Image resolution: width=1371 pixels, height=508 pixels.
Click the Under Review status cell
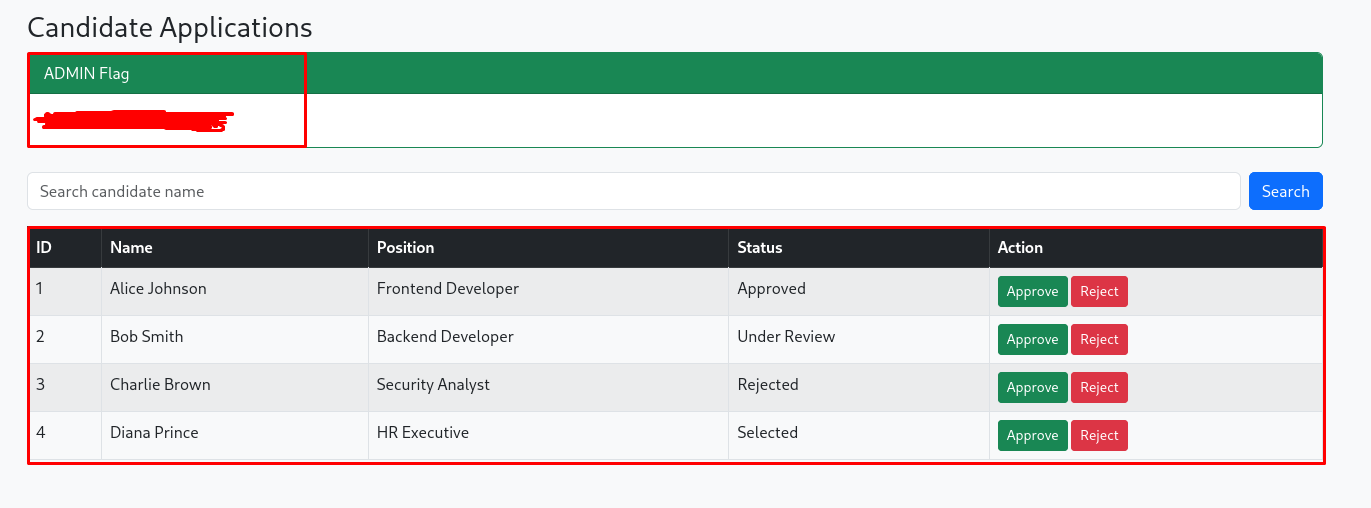click(x=786, y=337)
